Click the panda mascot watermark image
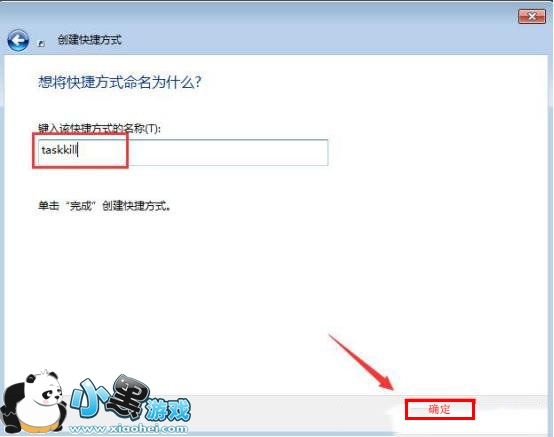Viewport: 554px width, 437px height. coord(34,402)
